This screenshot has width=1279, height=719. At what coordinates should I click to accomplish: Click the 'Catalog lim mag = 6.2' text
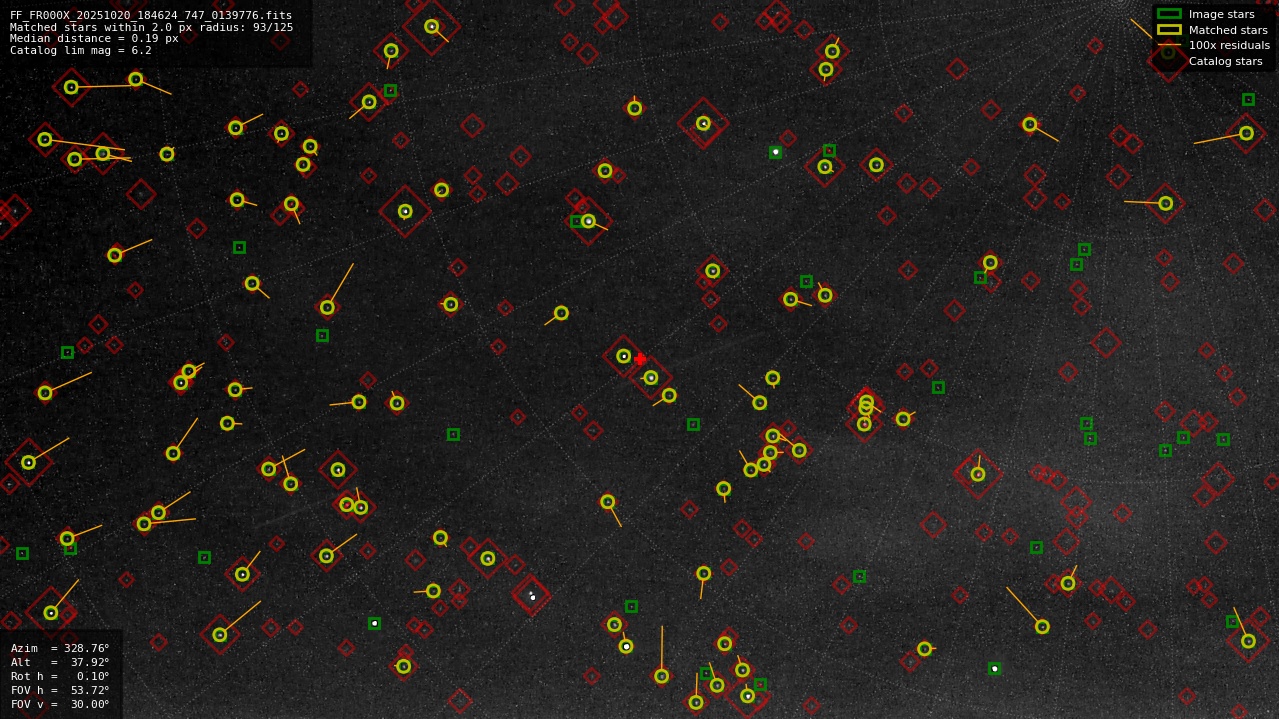click(81, 50)
